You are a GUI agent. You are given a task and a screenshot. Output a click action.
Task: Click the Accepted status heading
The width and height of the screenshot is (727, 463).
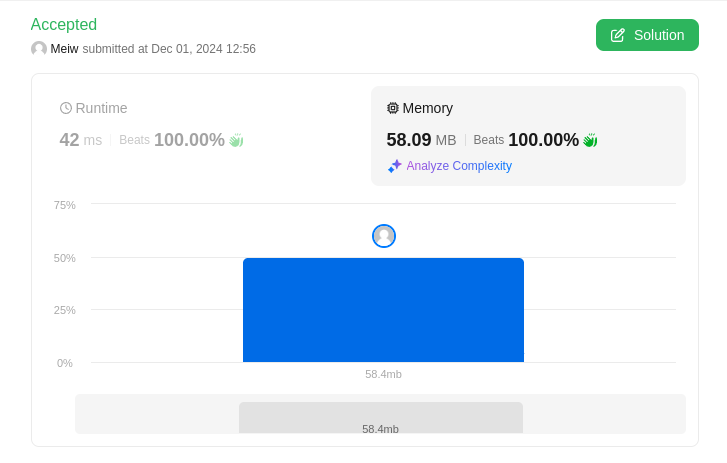coord(64,25)
